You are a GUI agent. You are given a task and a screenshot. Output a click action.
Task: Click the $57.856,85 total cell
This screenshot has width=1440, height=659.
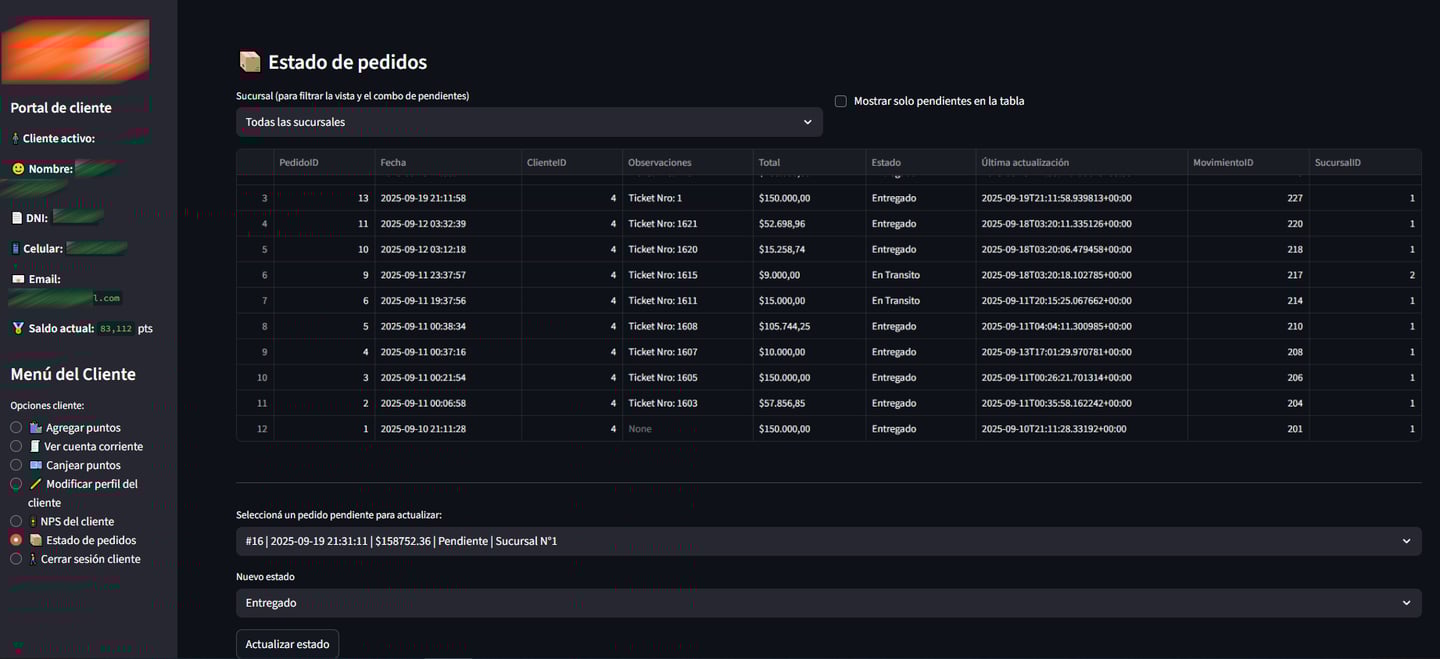809,403
